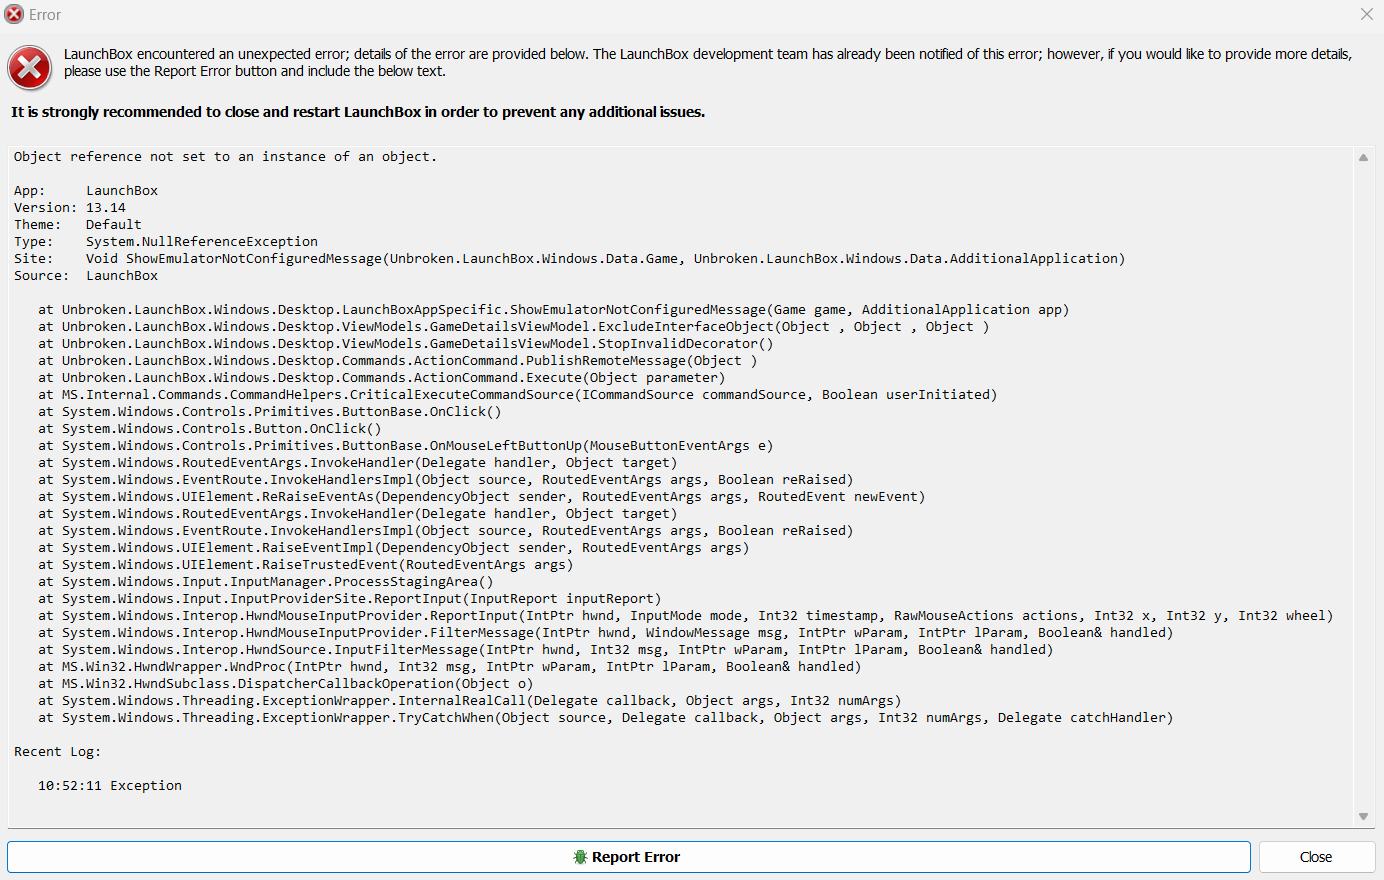The height and width of the screenshot is (880, 1384).
Task: Click the 'Version: 13.14' line
Action: (70, 208)
